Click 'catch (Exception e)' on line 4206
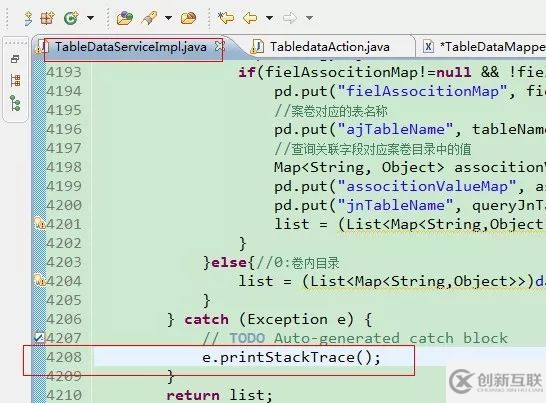 (269, 319)
